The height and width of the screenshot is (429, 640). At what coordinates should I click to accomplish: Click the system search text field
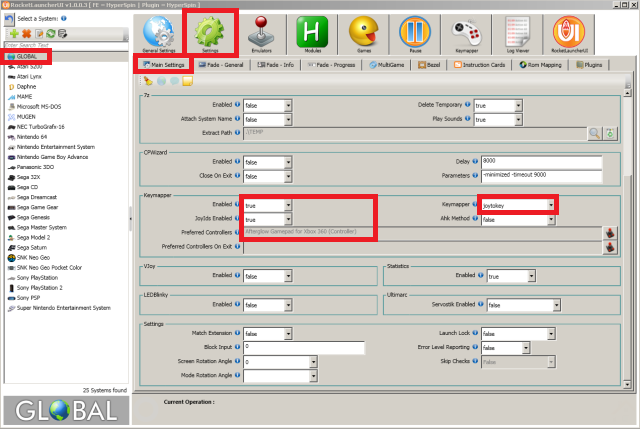click(66, 45)
